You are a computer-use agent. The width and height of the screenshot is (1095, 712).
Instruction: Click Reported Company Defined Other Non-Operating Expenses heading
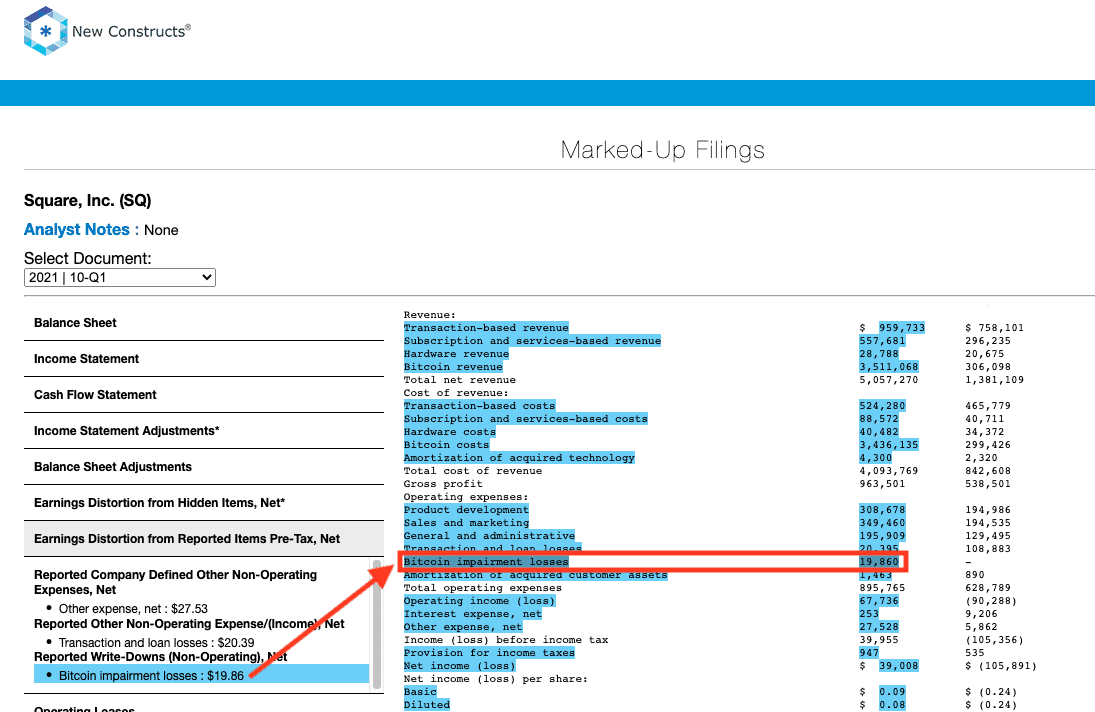(175, 582)
